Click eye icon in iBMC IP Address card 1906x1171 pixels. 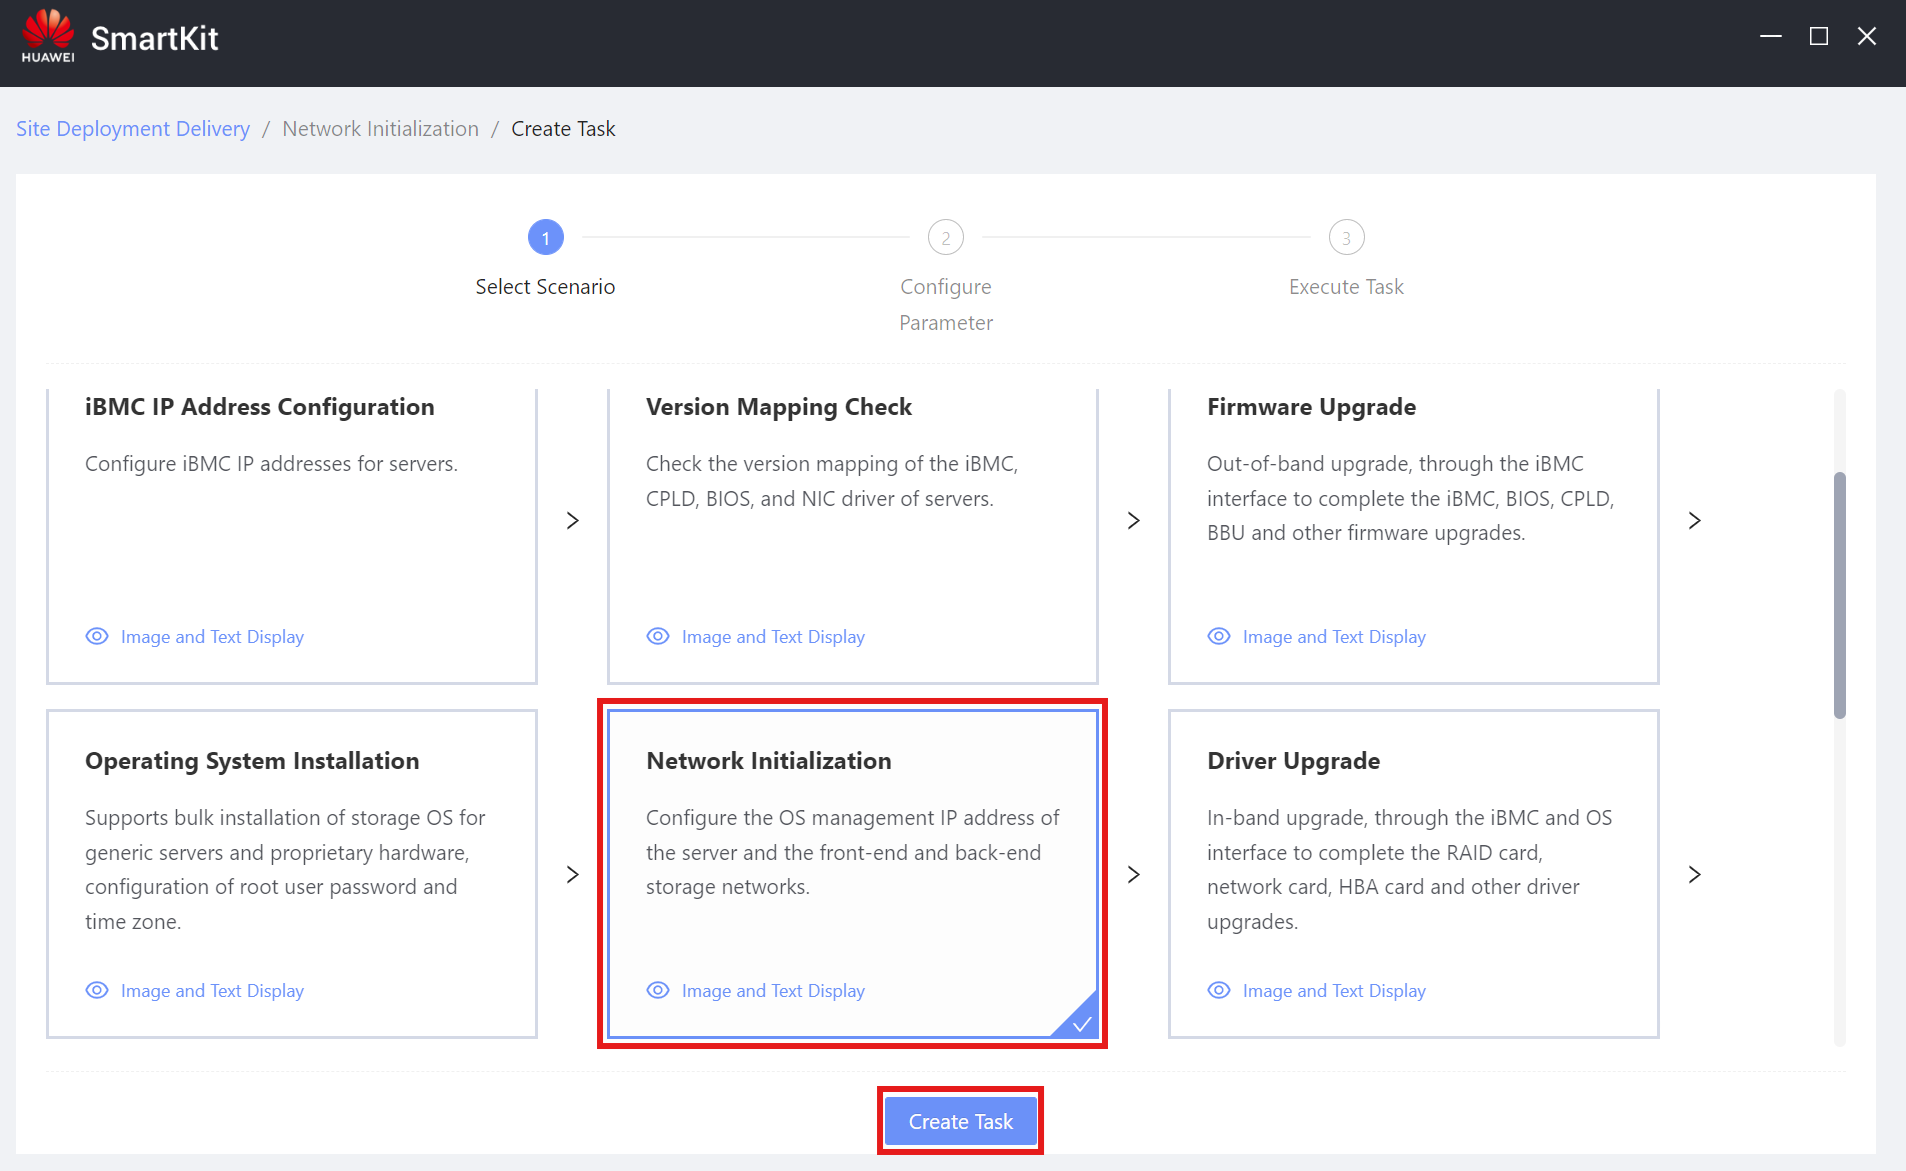pos(97,637)
